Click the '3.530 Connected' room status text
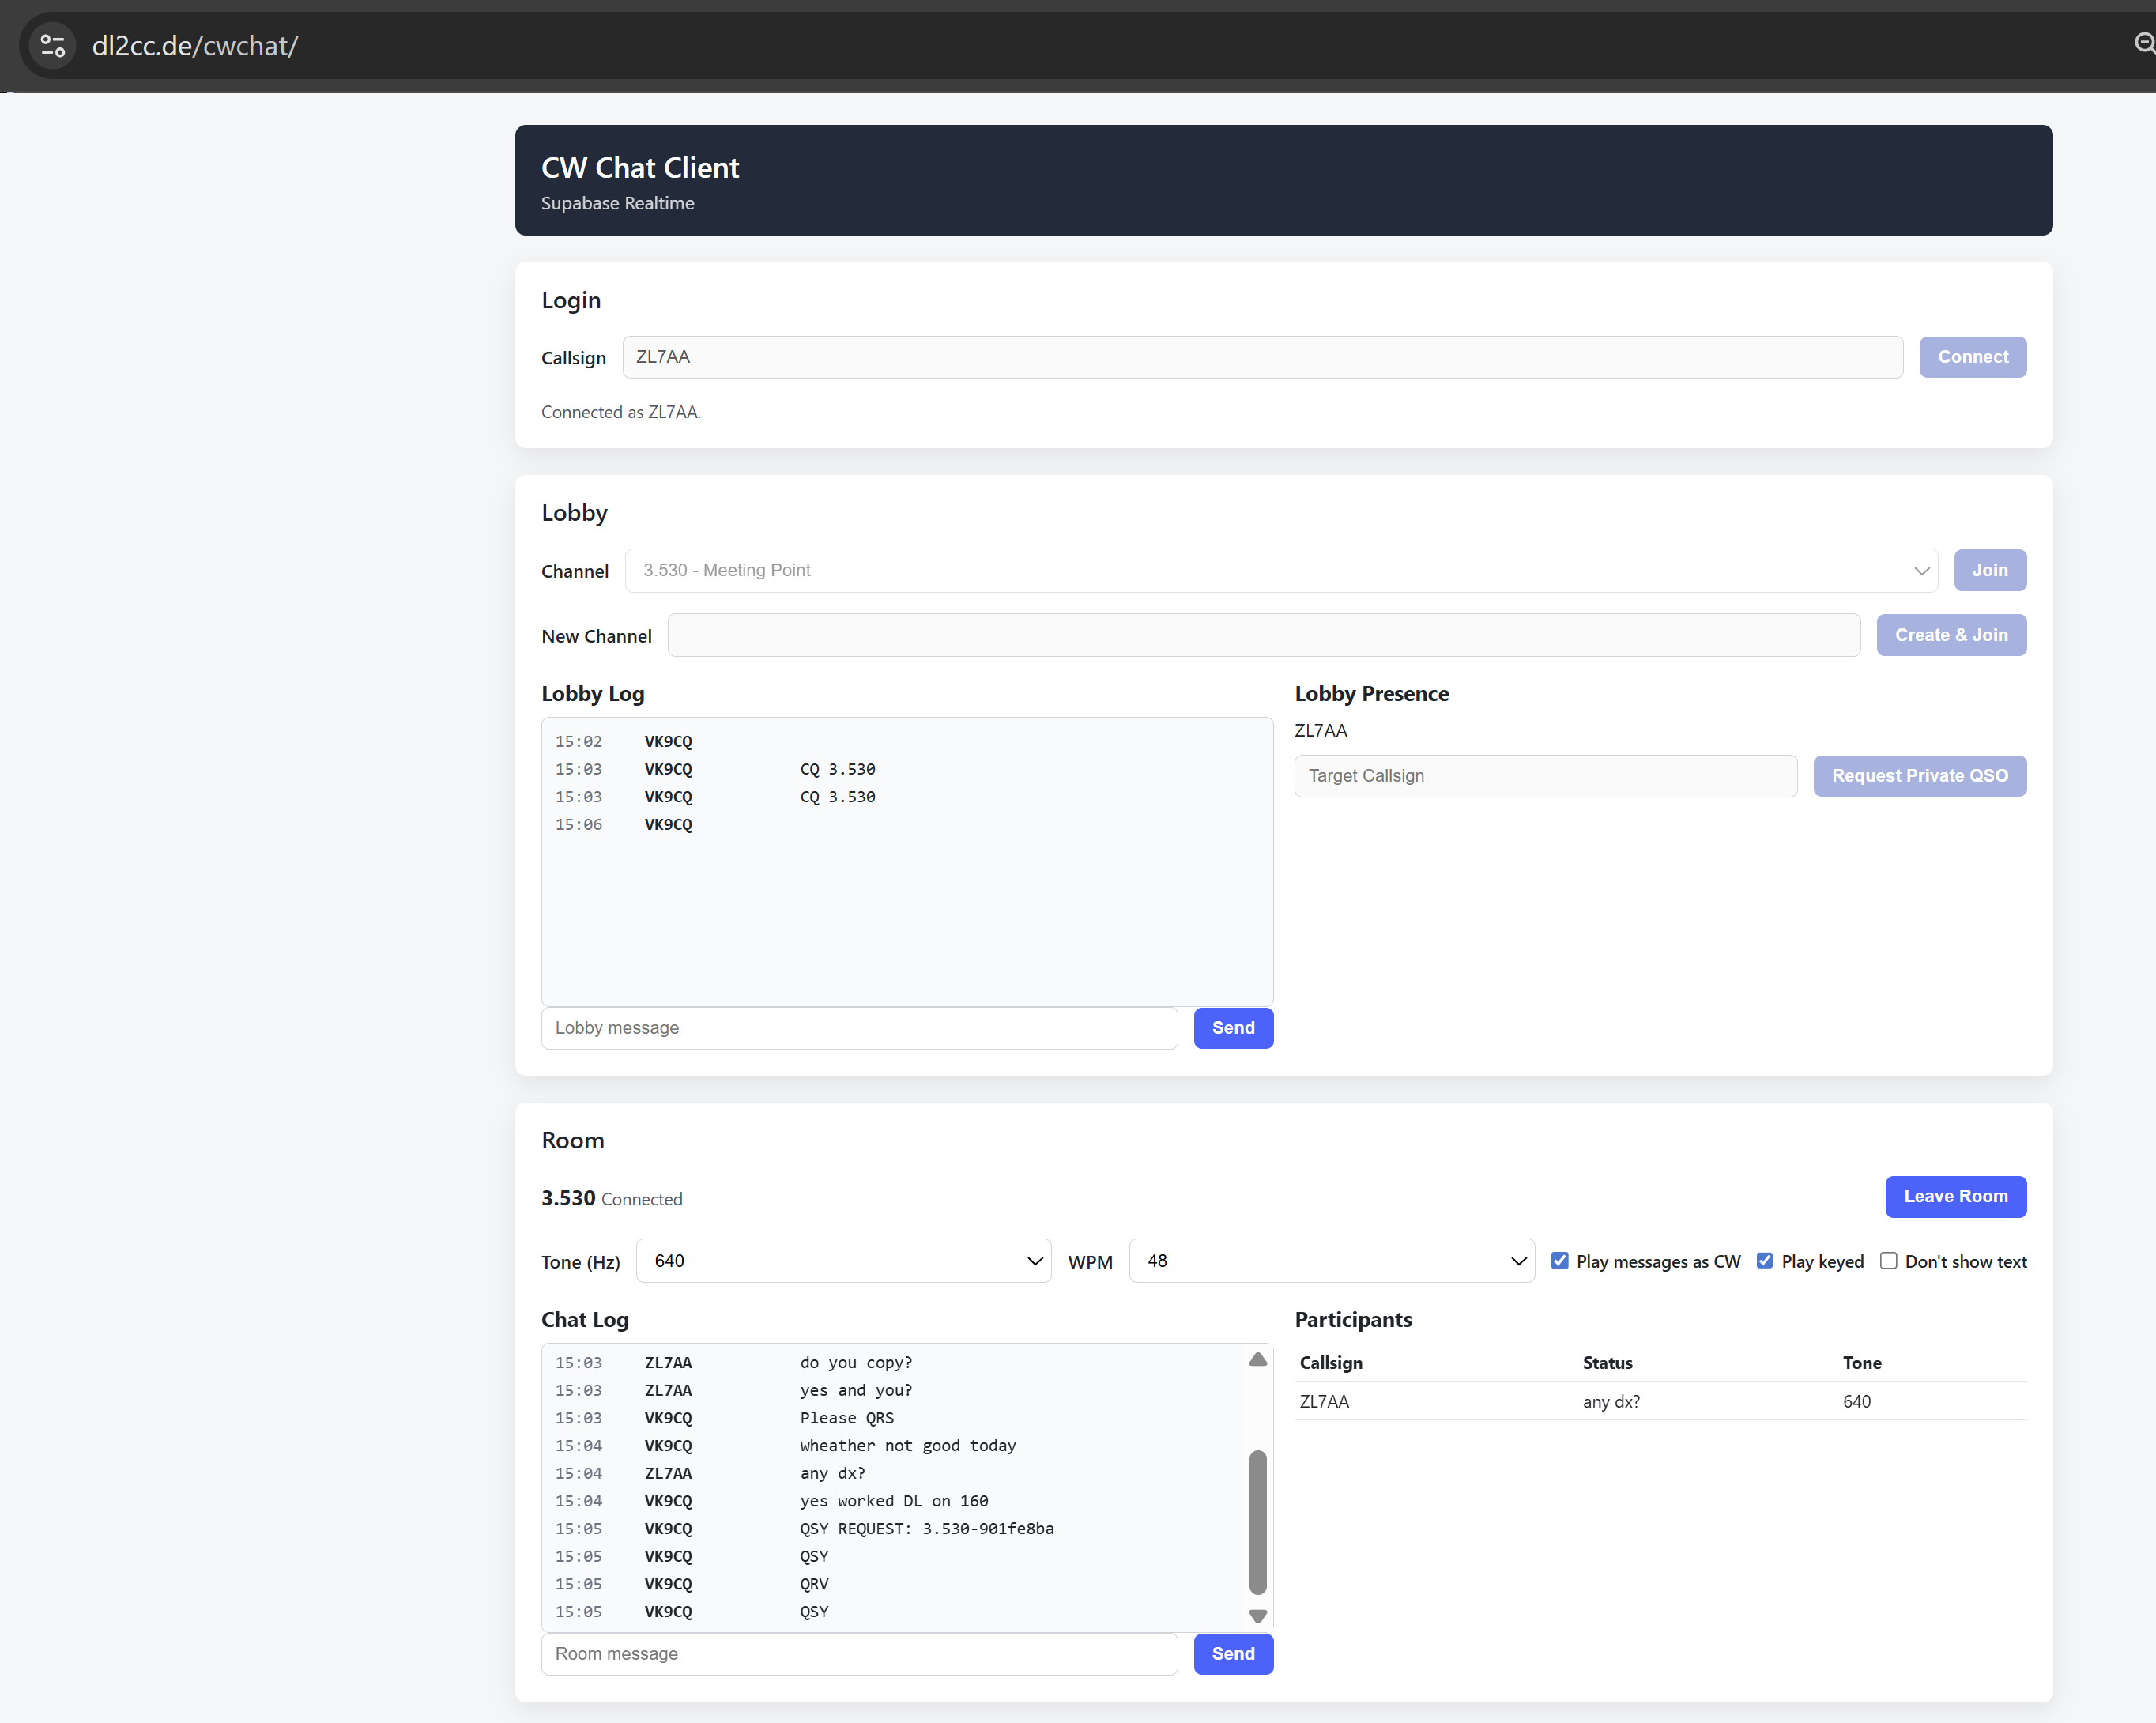The image size is (2156, 1723). (612, 1198)
